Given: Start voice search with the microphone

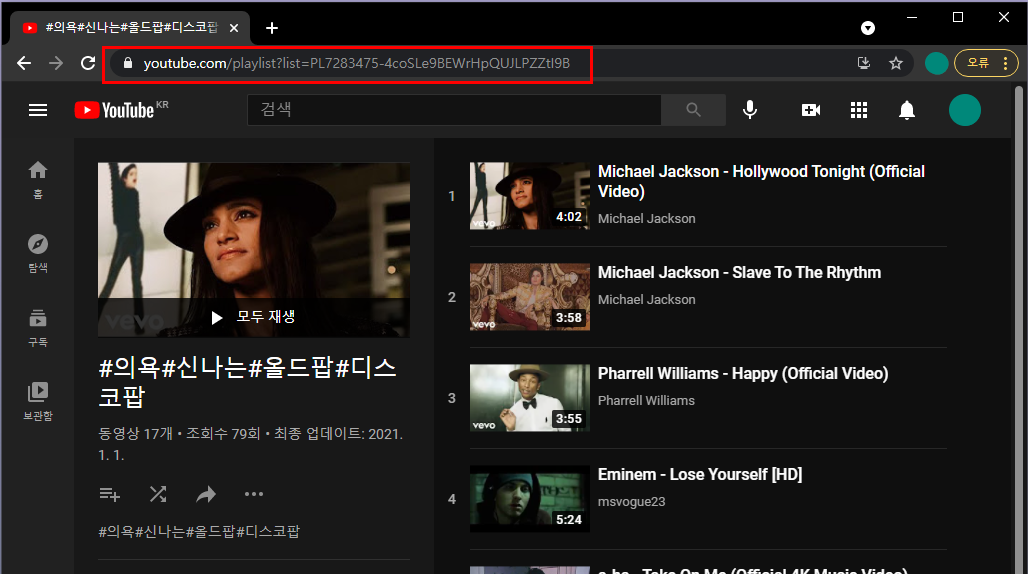Looking at the screenshot, I should point(750,109).
